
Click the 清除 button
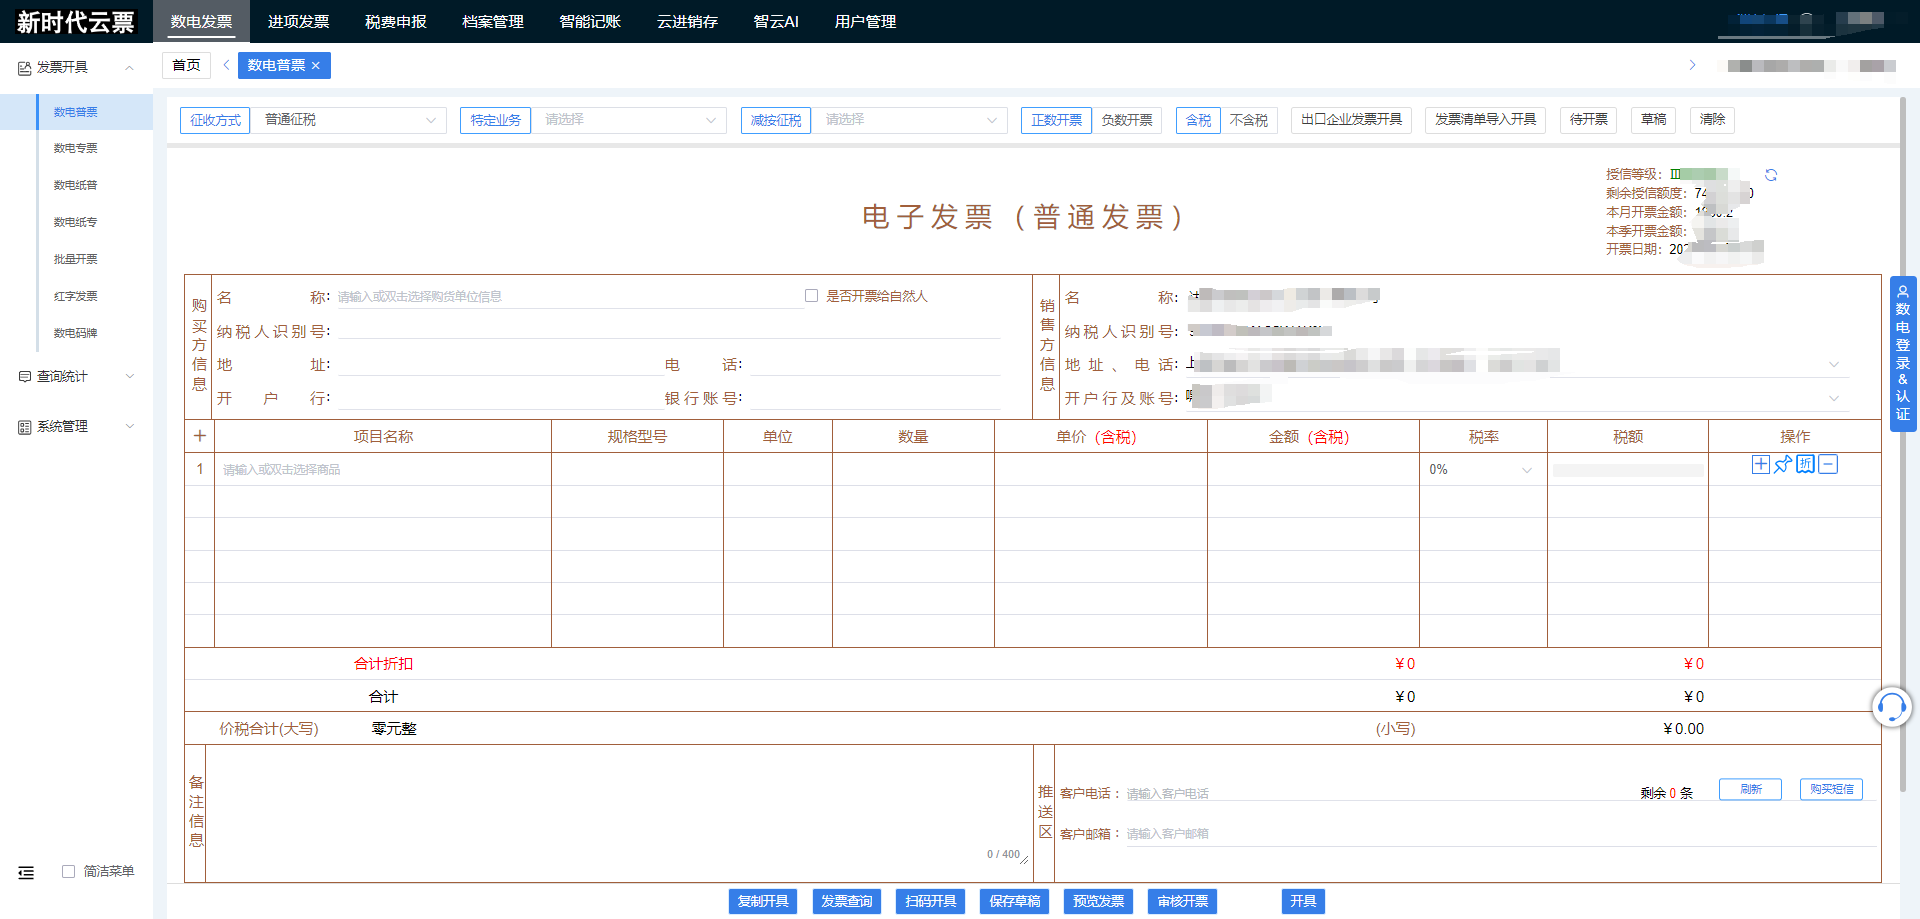click(1712, 120)
